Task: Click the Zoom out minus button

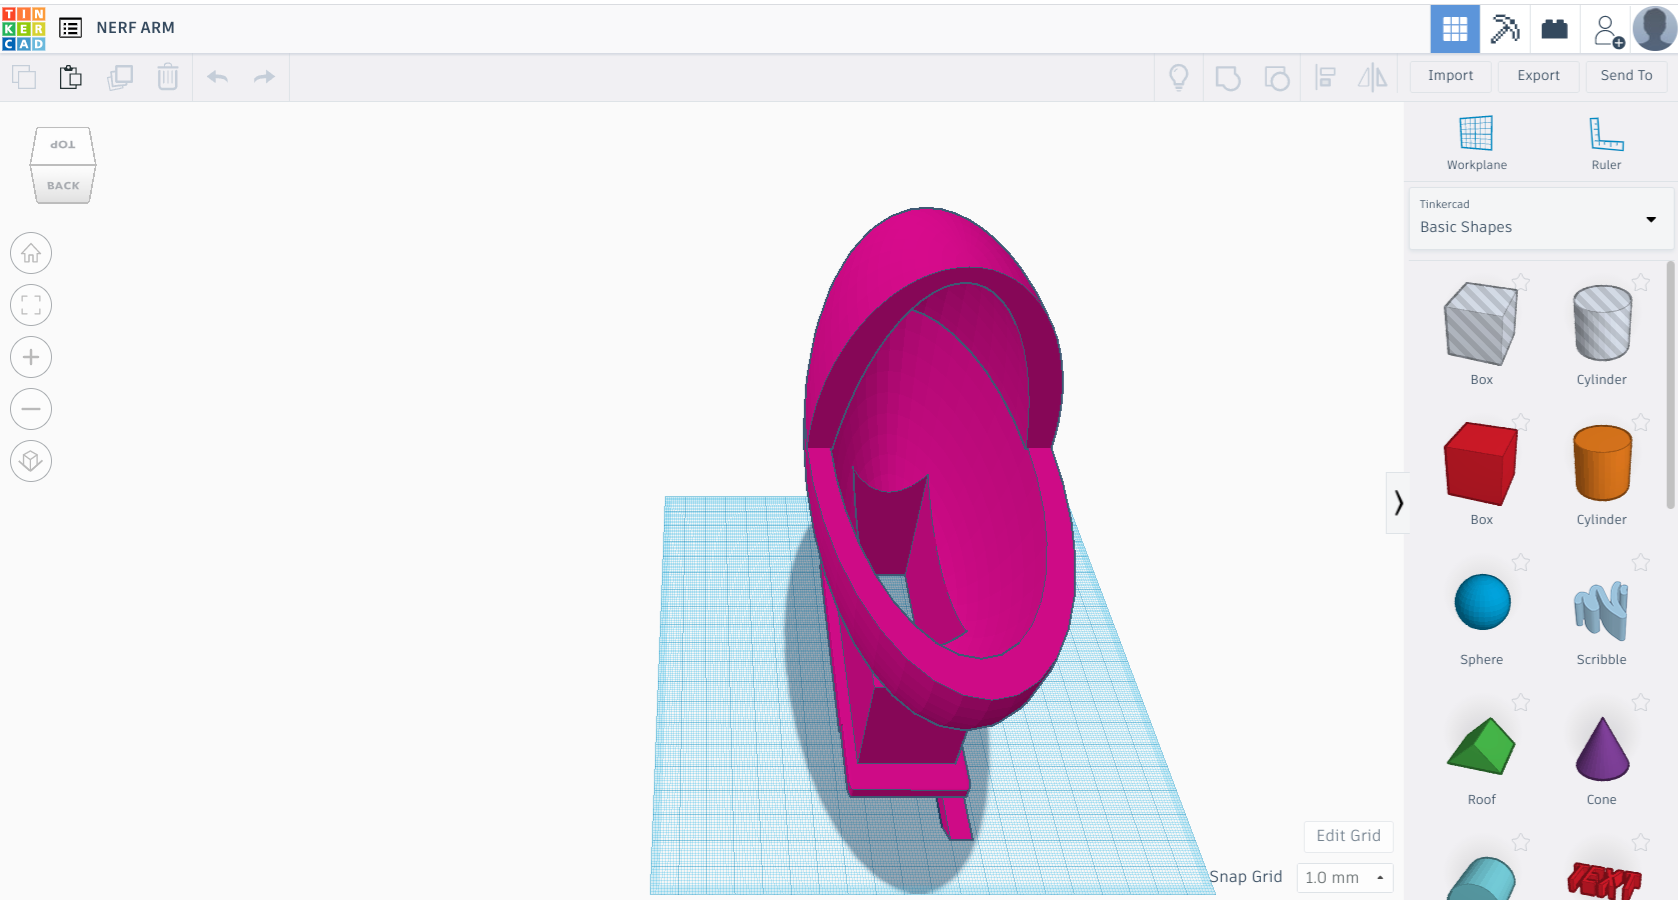Action: (x=31, y=409)
